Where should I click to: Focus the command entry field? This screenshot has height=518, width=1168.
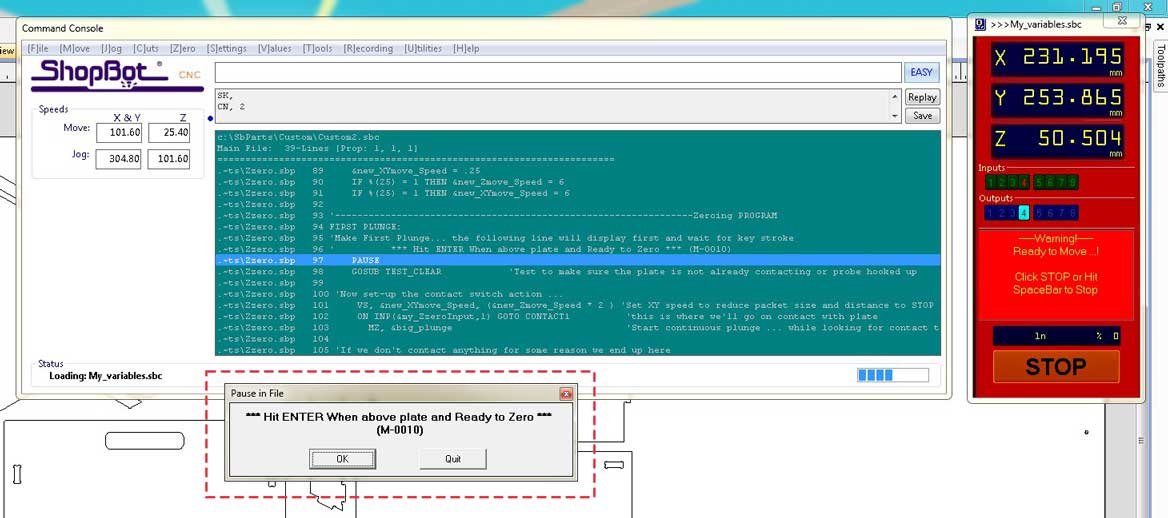(x=558, y=72)
